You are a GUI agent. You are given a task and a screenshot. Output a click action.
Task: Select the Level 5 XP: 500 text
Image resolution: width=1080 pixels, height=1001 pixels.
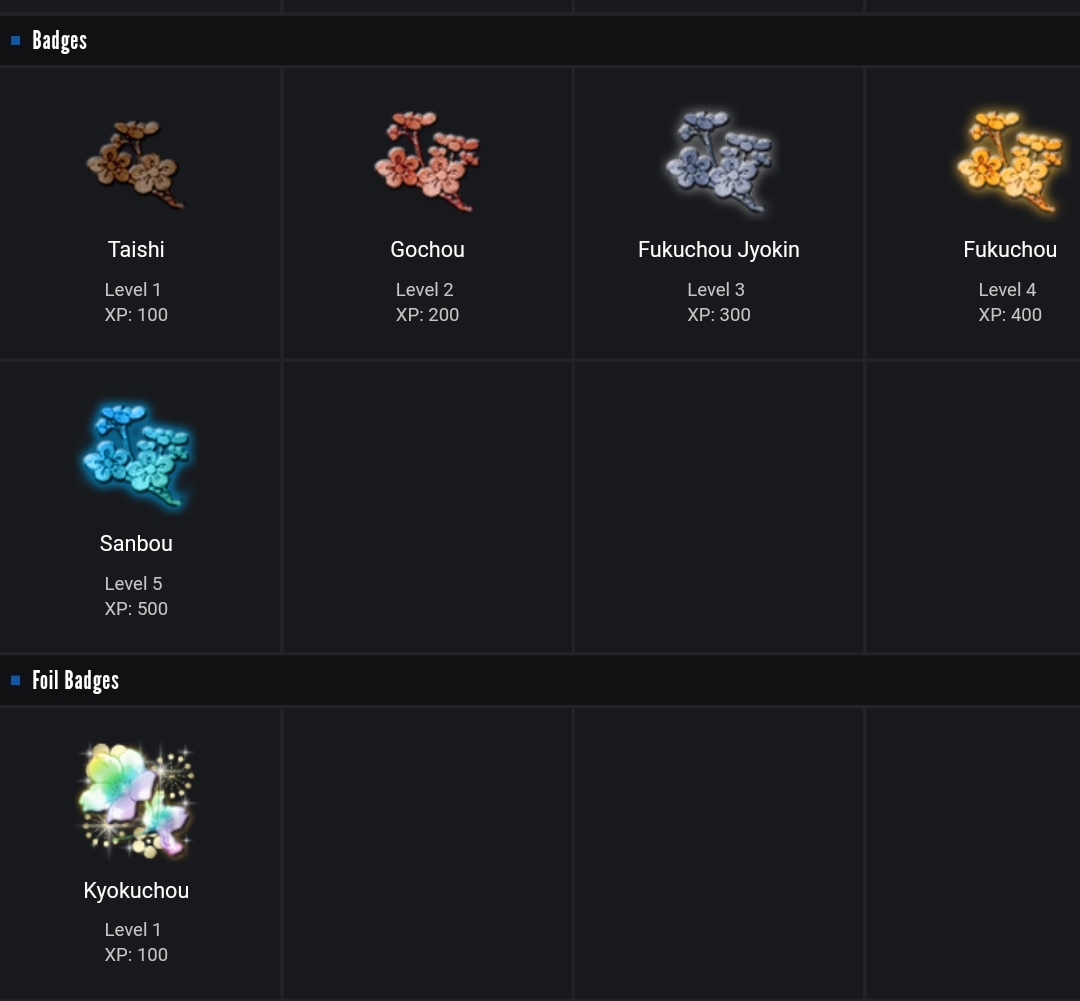[136, 596]
